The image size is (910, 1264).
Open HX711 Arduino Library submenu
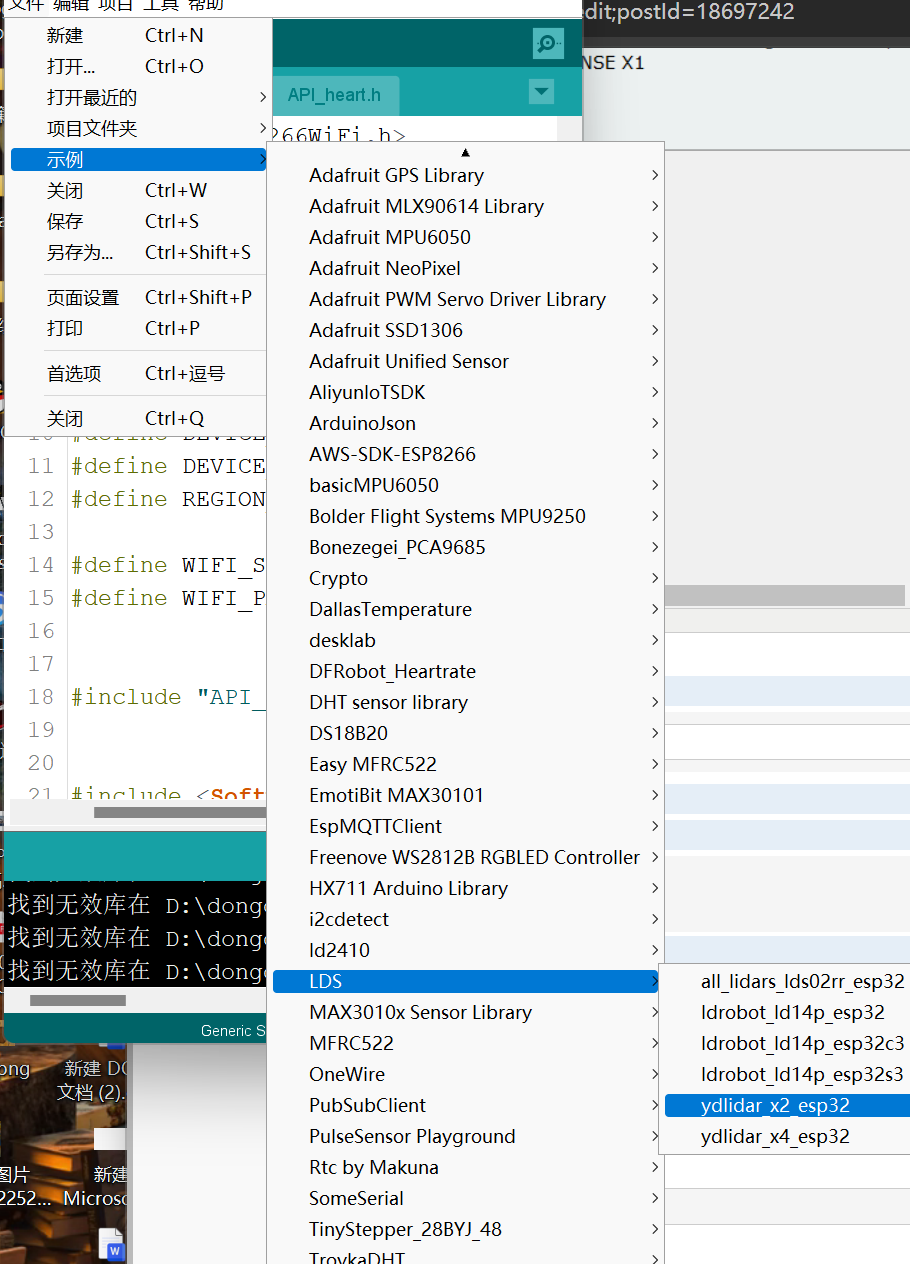pos(465,889)
